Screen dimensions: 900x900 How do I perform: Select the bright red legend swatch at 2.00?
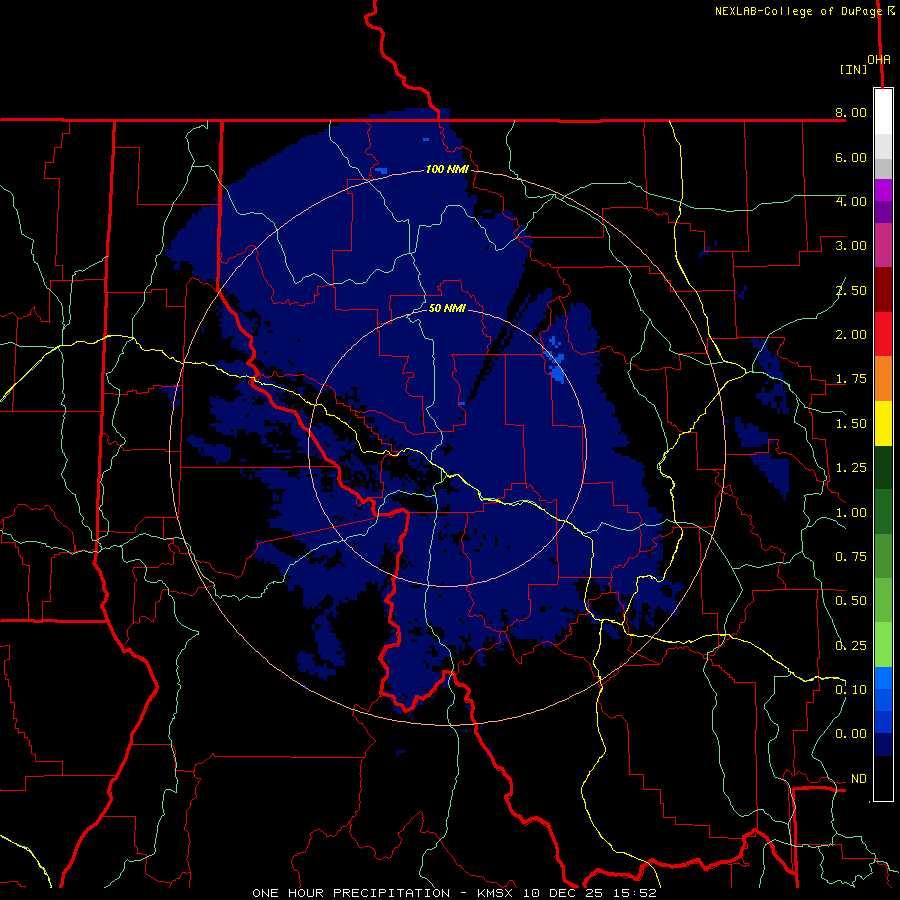[x=883, y=334]
